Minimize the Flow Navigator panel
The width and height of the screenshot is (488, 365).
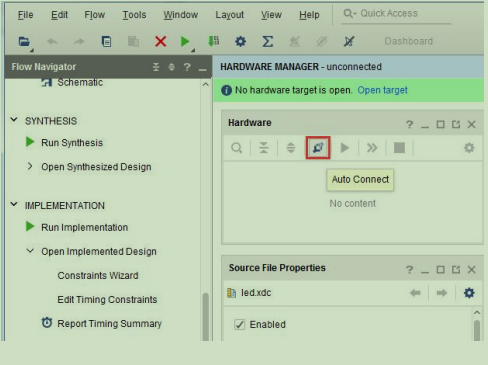coord(202,69)
